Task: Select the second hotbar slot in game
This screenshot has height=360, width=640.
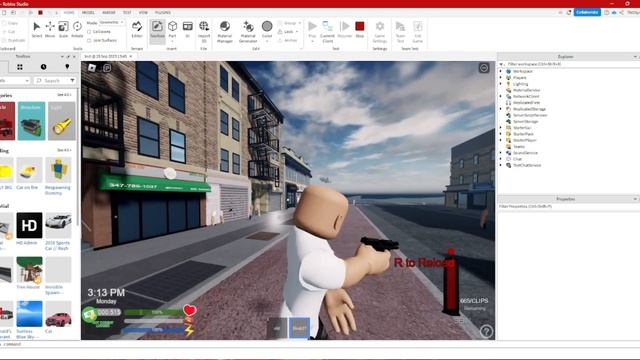Action: [x=299, y=327]
